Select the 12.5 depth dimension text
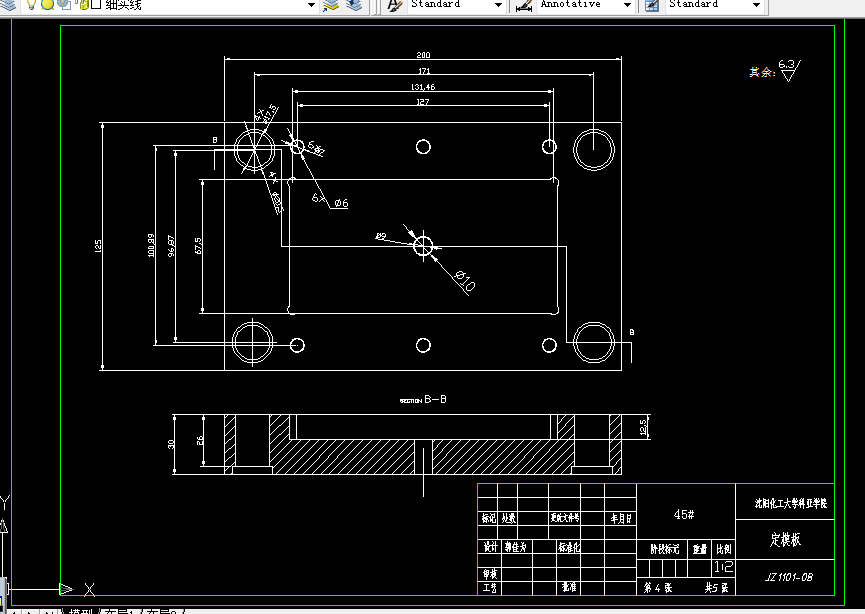The image size is (865, 614). [x=643, y=427]
